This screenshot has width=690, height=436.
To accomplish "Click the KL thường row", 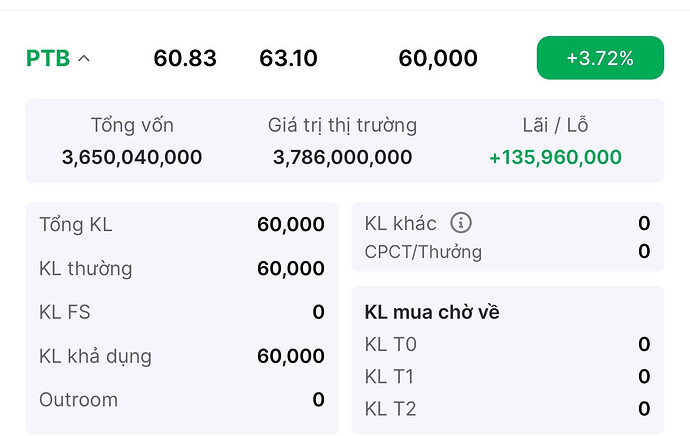I will (x=181, y=269).
